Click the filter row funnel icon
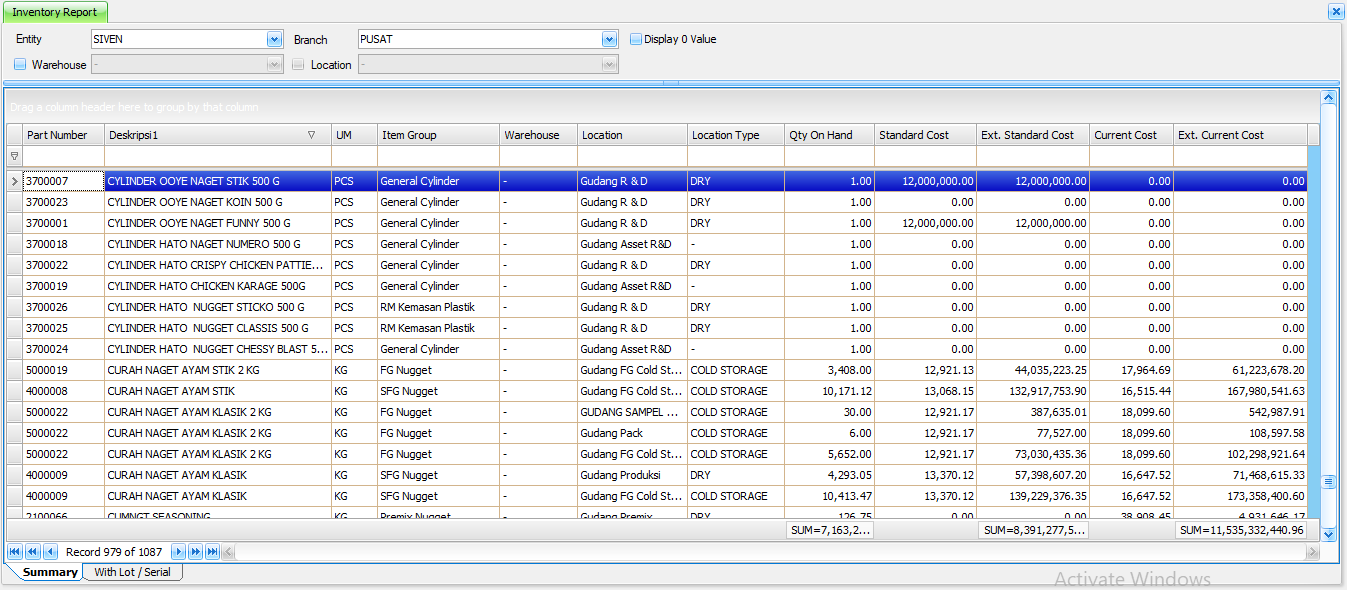Screen dimensions: 1347x590 pos(14,156)
